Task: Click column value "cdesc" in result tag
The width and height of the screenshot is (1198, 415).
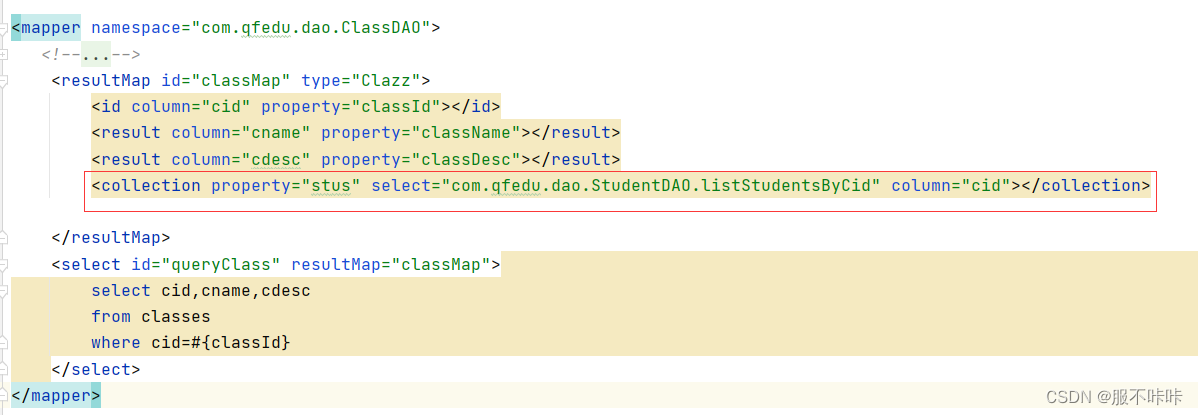Action: (x=275, y=160)
